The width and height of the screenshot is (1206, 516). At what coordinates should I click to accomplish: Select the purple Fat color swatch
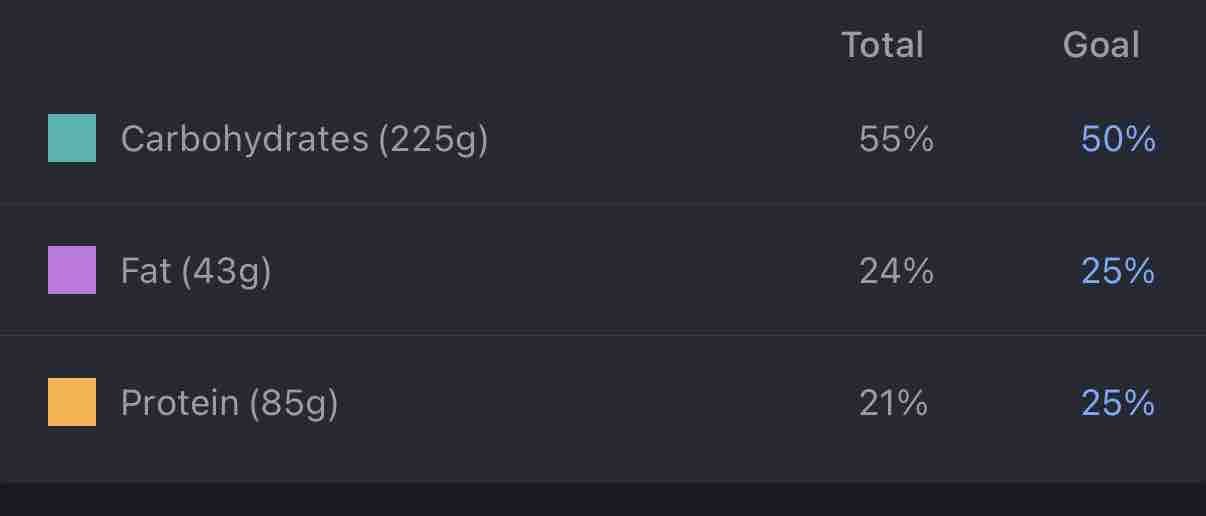pyautogui.click(x=72, y=270)
